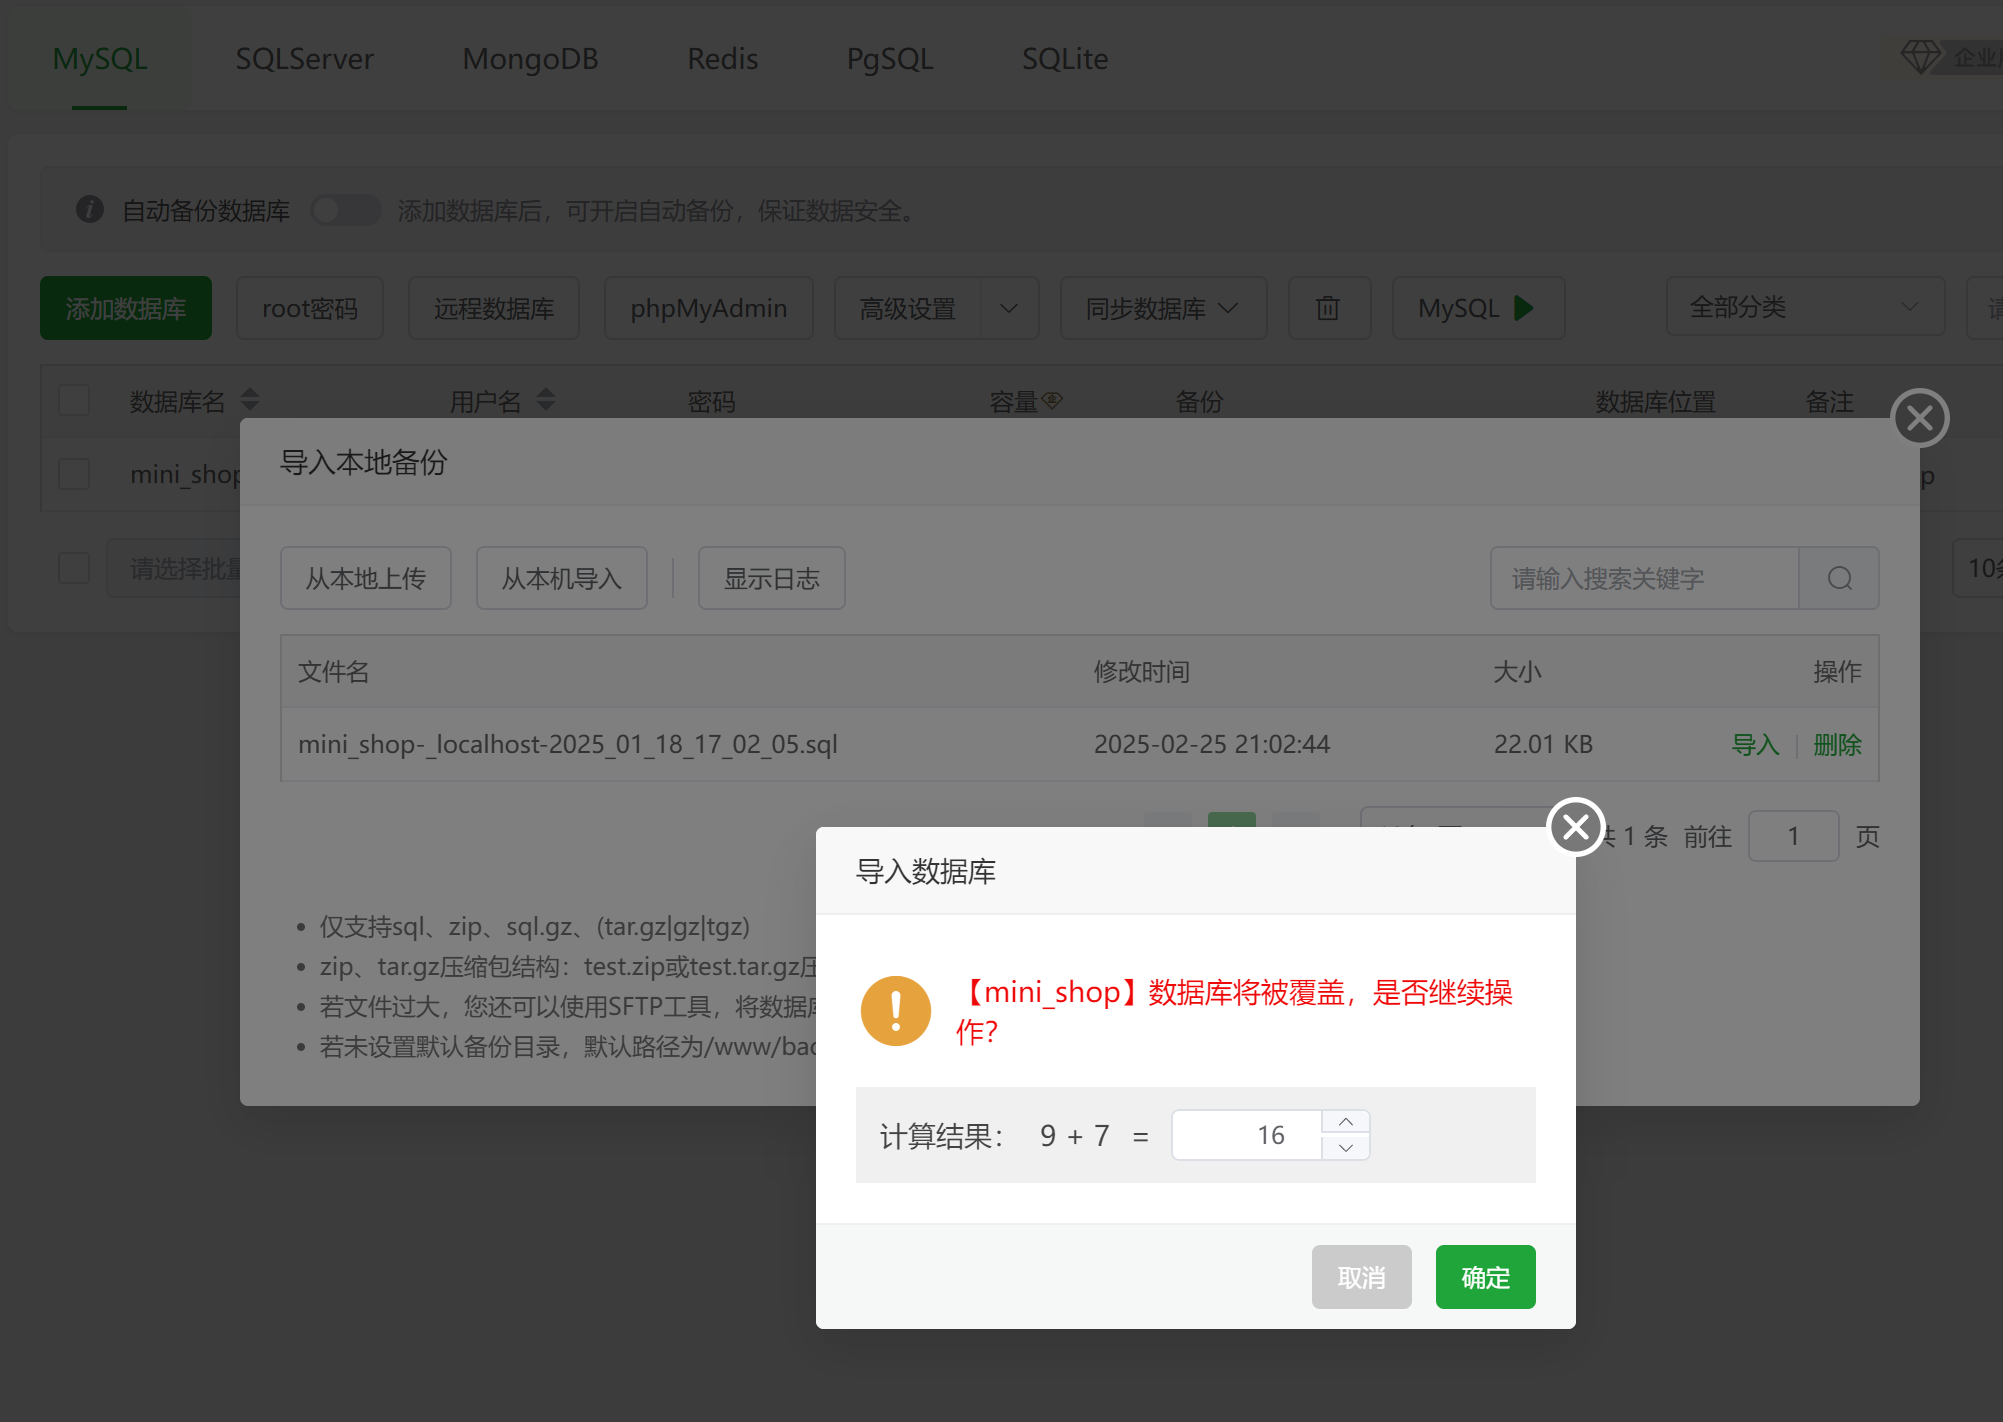Open the all categories dropdown
2003x1422 pixels.
click(x=1804, y=307)
